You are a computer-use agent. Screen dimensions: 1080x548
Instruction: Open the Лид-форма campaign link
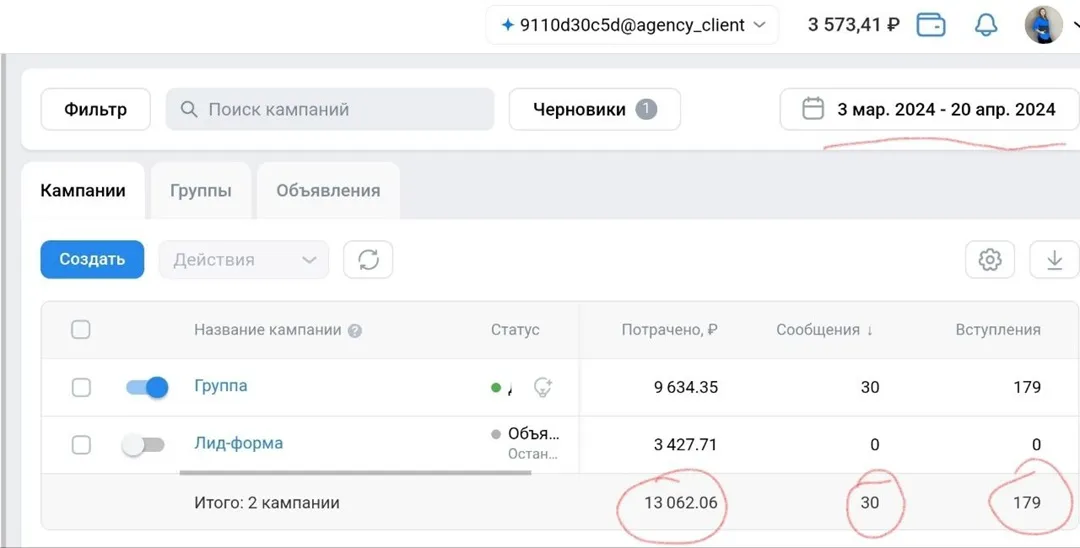(x=238, y=443)
